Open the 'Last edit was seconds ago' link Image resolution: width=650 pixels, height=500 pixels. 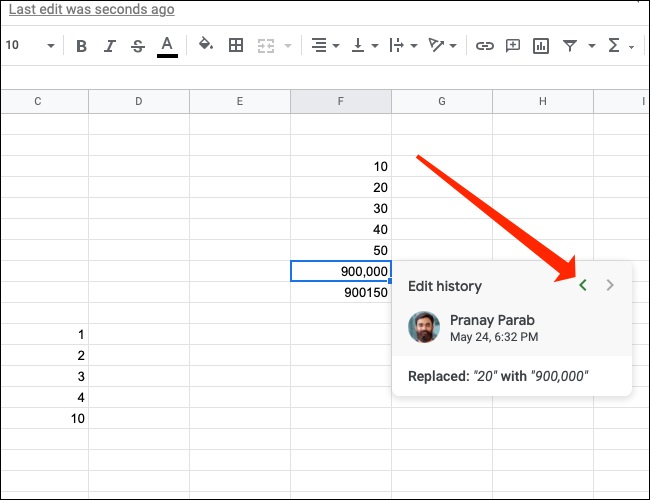[91, 10]
